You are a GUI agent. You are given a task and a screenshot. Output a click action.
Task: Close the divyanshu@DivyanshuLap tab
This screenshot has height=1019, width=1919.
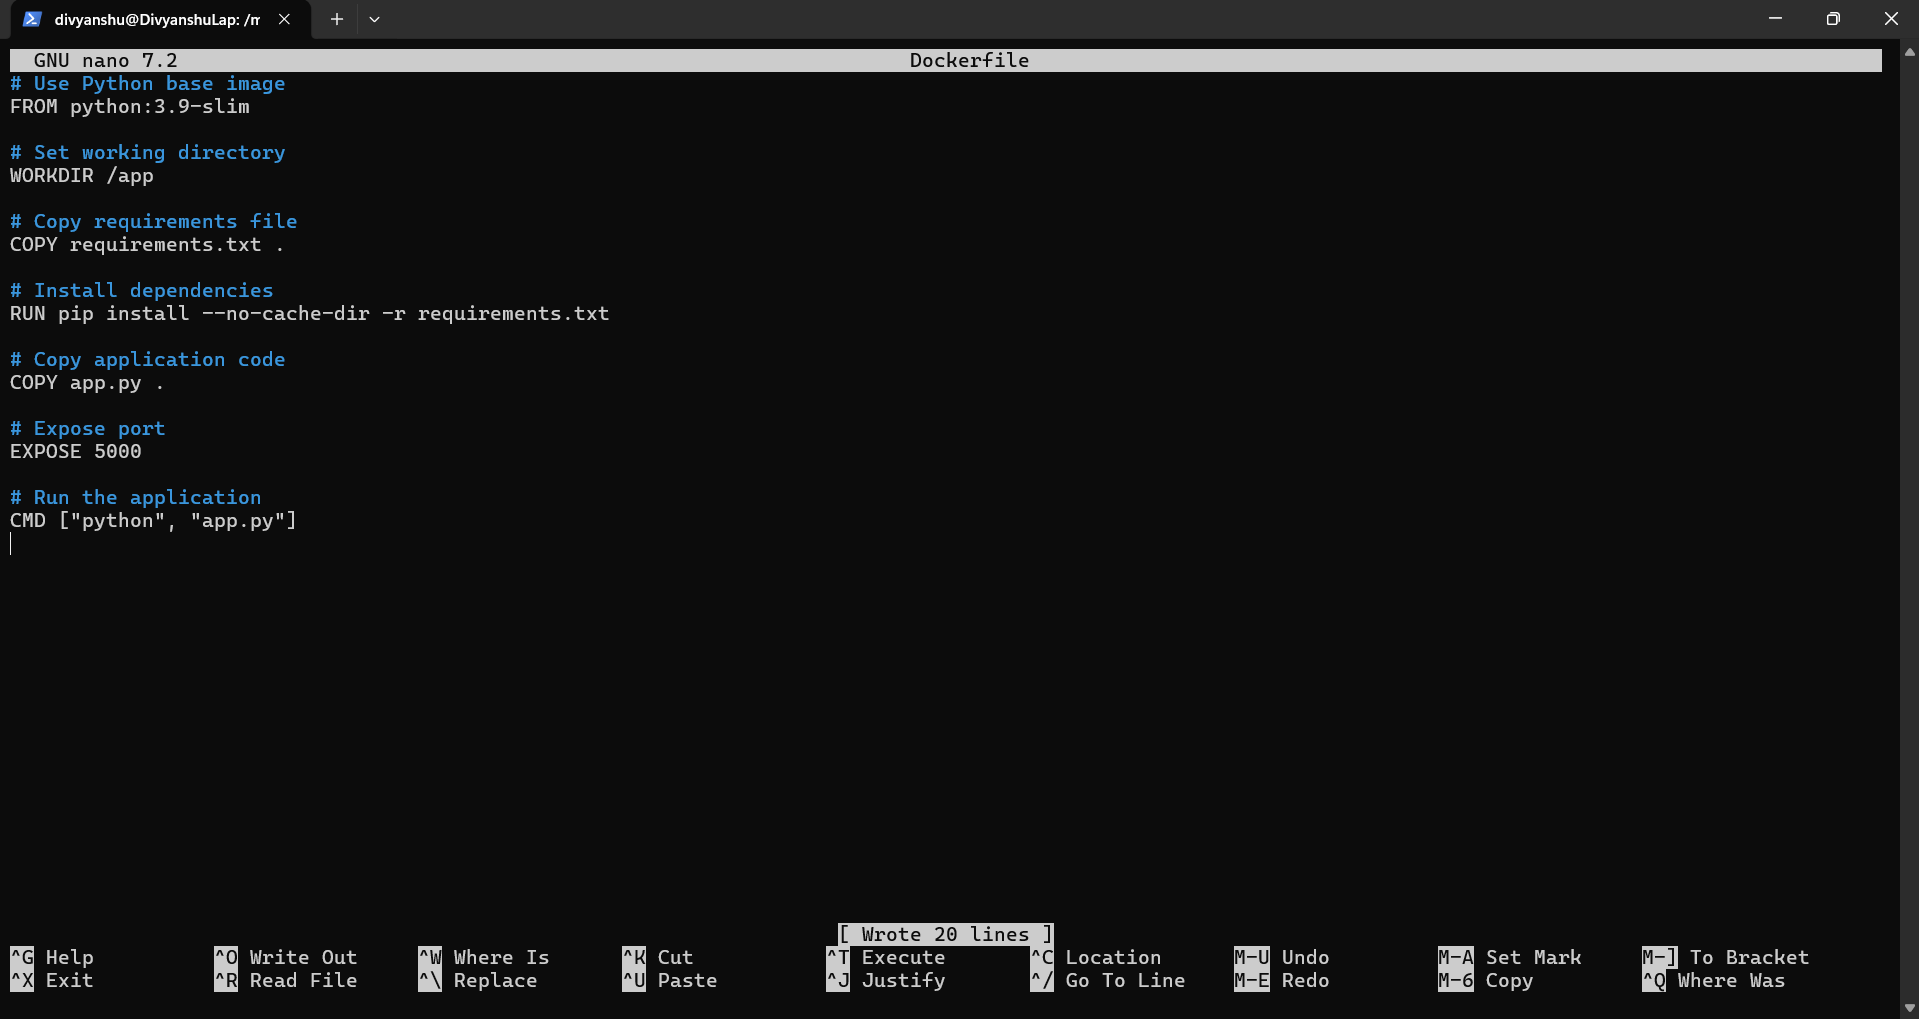(x=284, y=19)
